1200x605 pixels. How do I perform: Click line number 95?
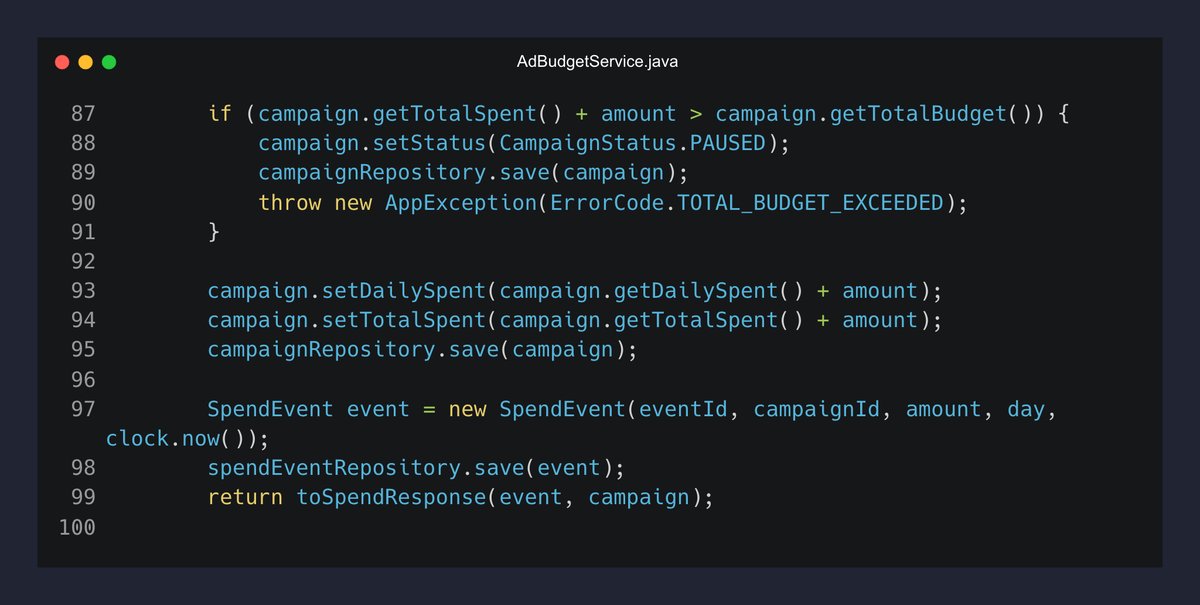pyautogui.click(x=83, y=349)
